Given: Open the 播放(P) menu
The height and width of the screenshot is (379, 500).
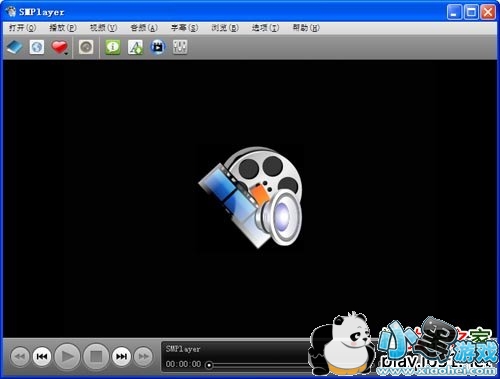Looking at the screenshot, I should tap(63, 28).
